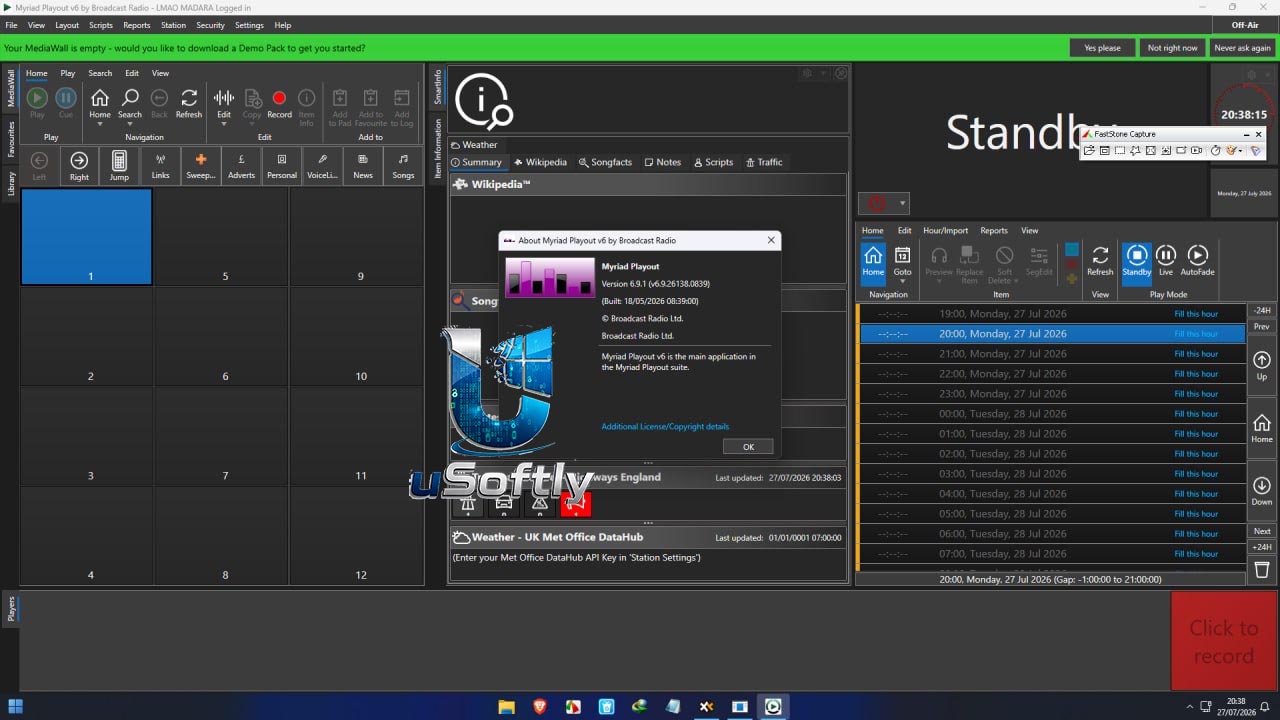Select the VoiceLinks MediaWall category
The image size is (1280, 720).
(x=322, y=165)
